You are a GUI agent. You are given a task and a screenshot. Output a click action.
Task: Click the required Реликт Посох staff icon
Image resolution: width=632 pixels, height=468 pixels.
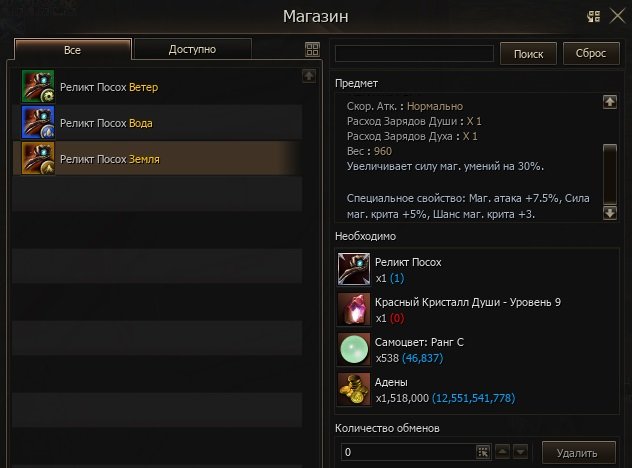click(354, 269)
